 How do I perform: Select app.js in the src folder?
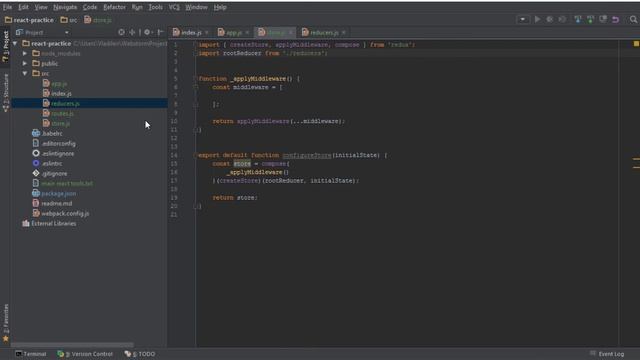point(59,84)
